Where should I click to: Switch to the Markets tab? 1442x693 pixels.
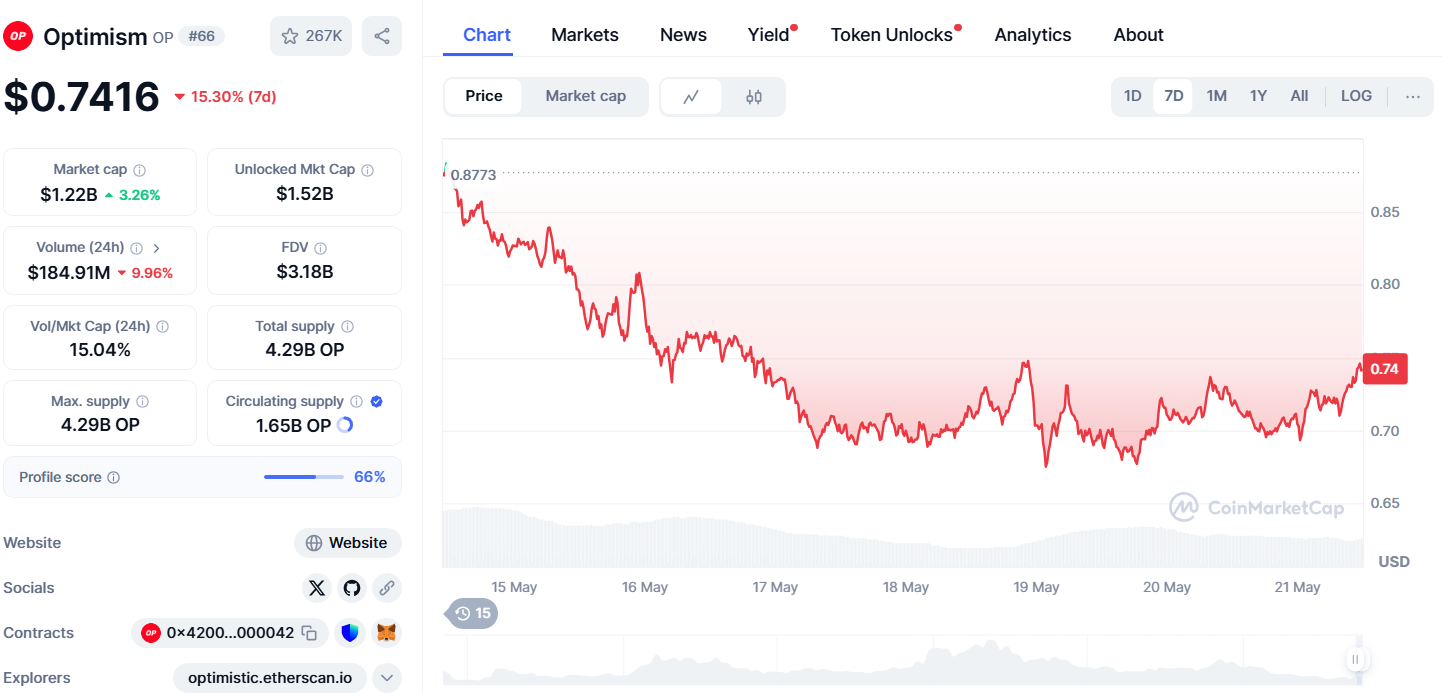tap(585, 35)
